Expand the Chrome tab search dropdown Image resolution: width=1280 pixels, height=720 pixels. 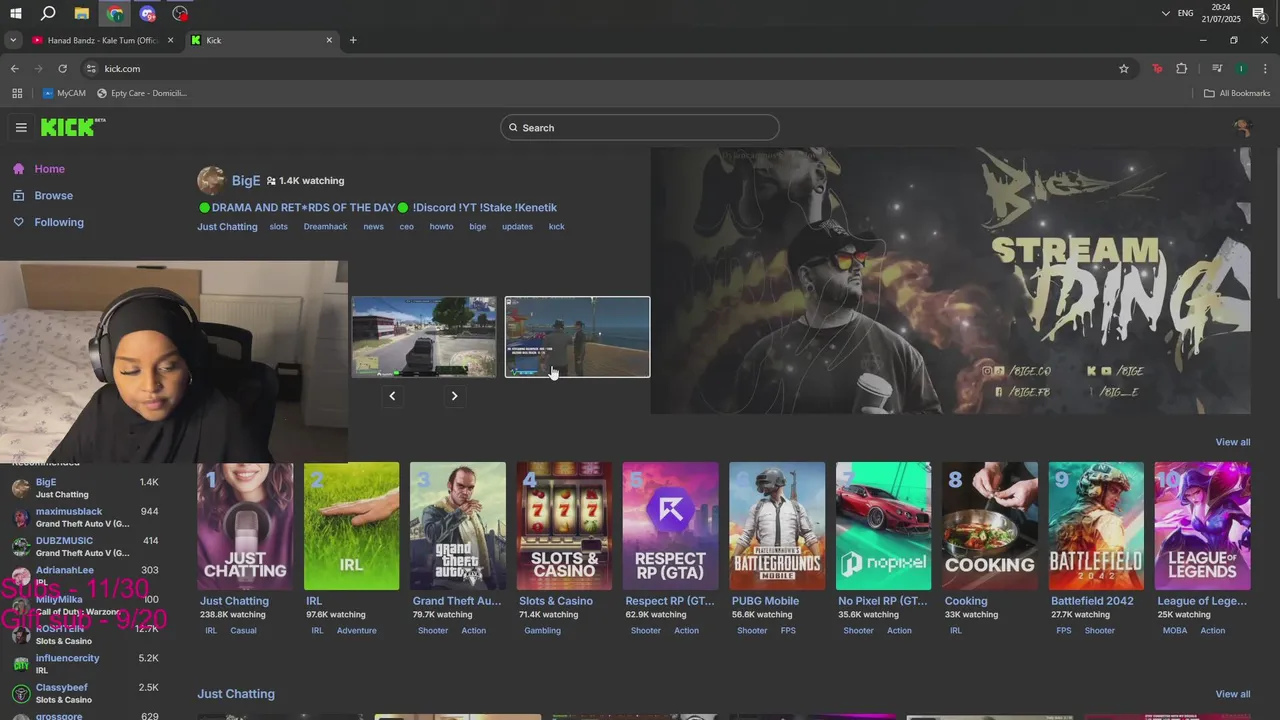point(12,40)
